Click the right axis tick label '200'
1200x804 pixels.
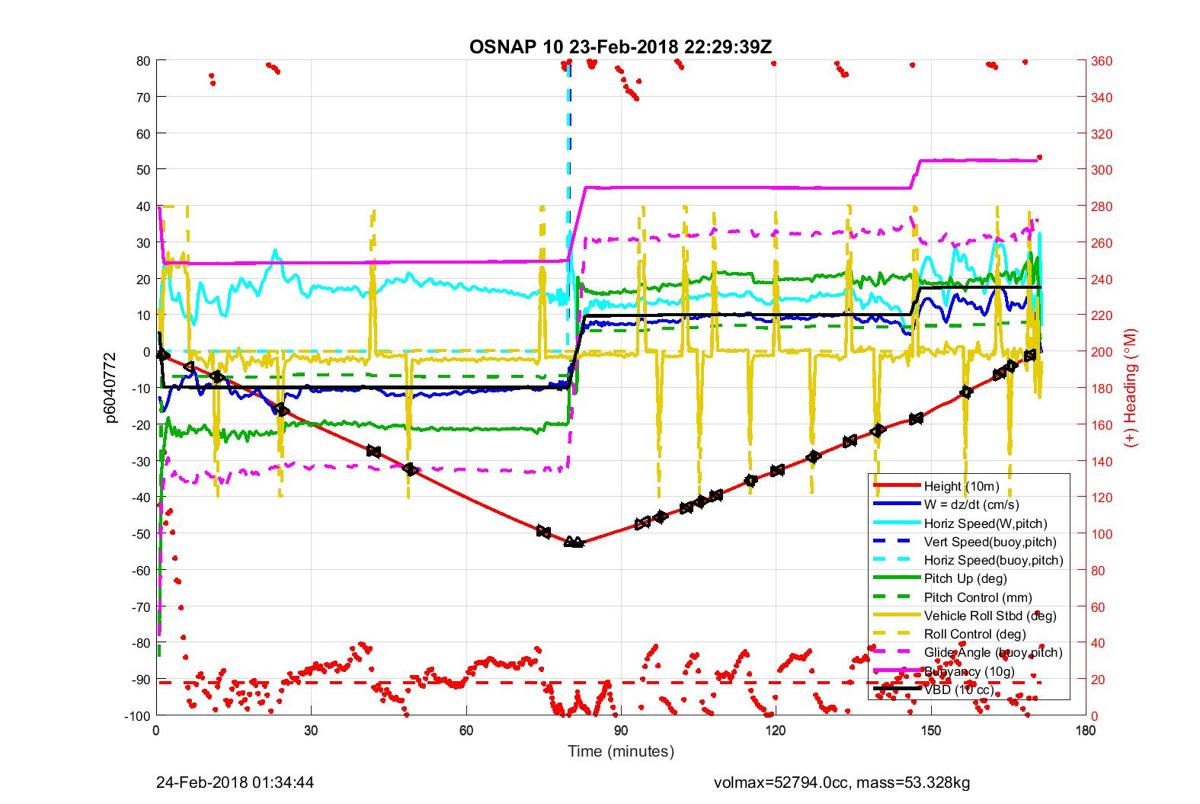1101,352
